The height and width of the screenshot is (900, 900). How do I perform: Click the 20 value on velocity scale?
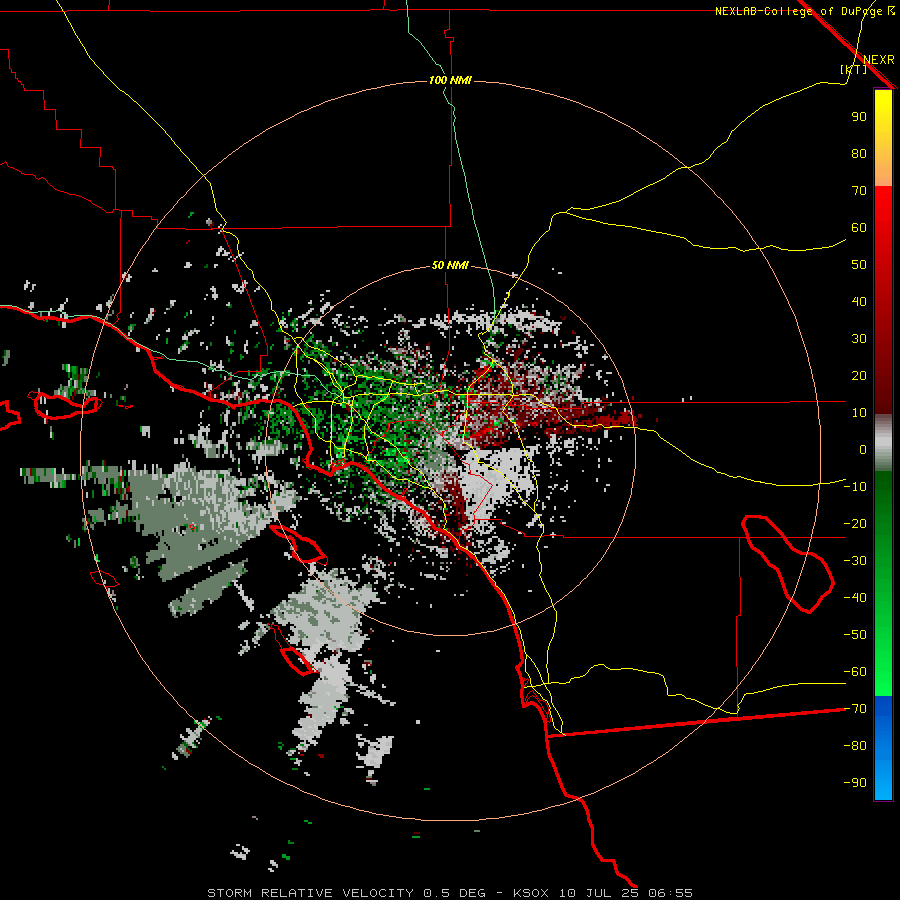pyautogui.click(x=859, y=376)
